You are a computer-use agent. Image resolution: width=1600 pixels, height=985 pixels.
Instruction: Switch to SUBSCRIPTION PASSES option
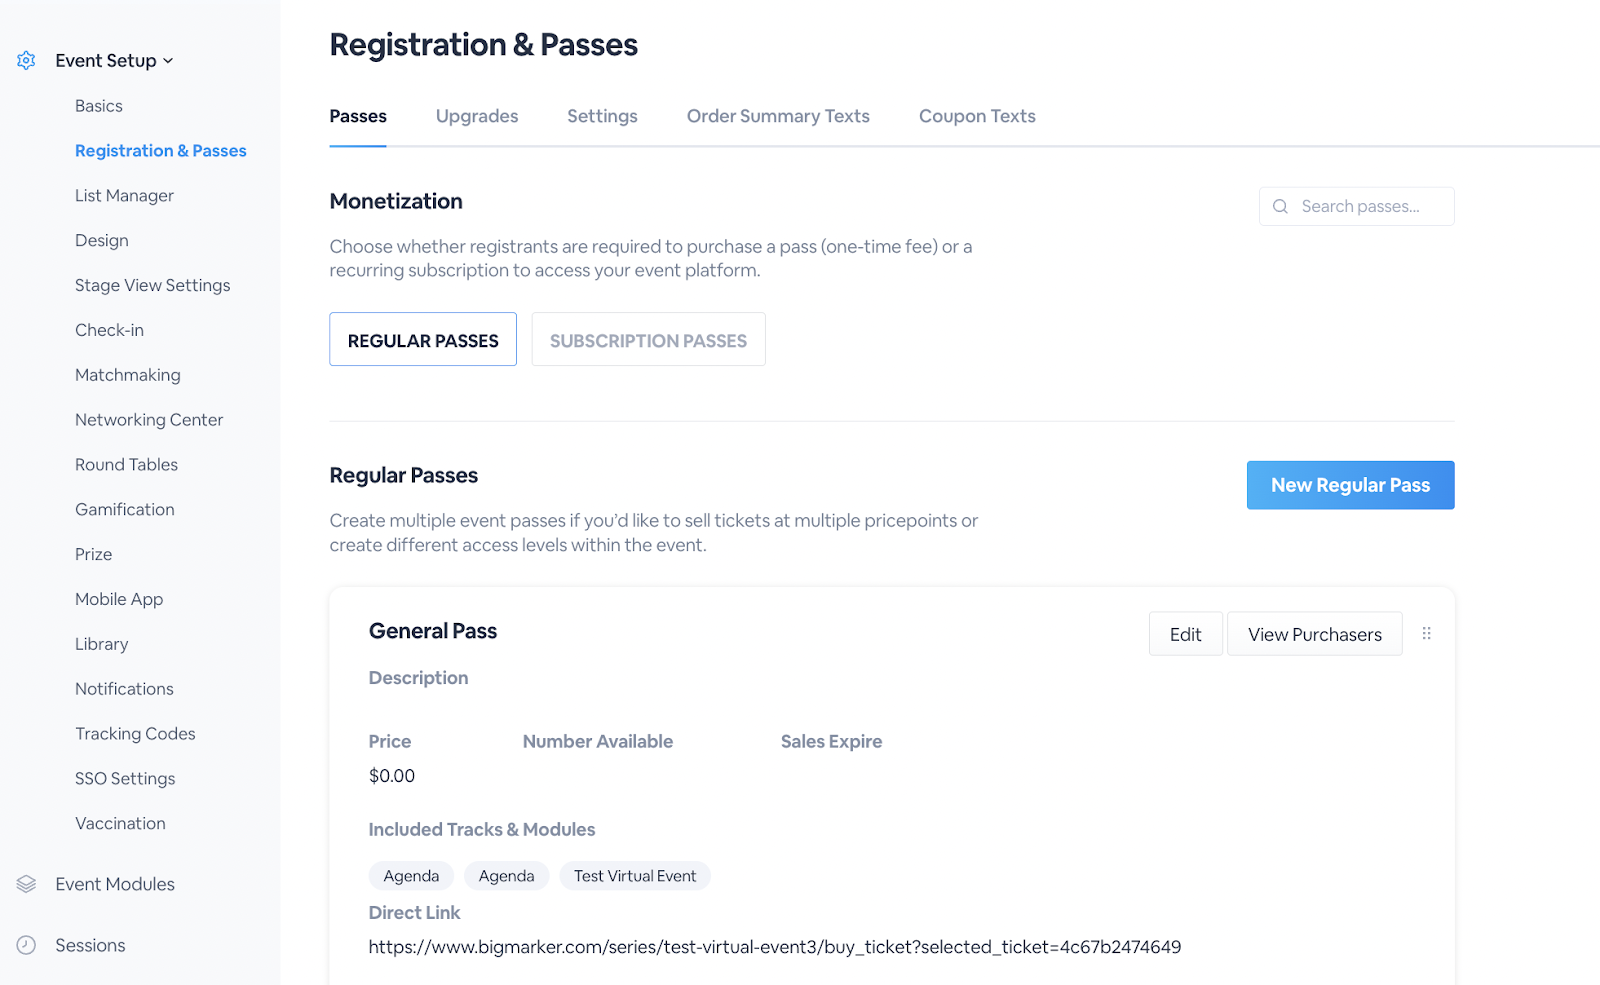pos(648,340)
